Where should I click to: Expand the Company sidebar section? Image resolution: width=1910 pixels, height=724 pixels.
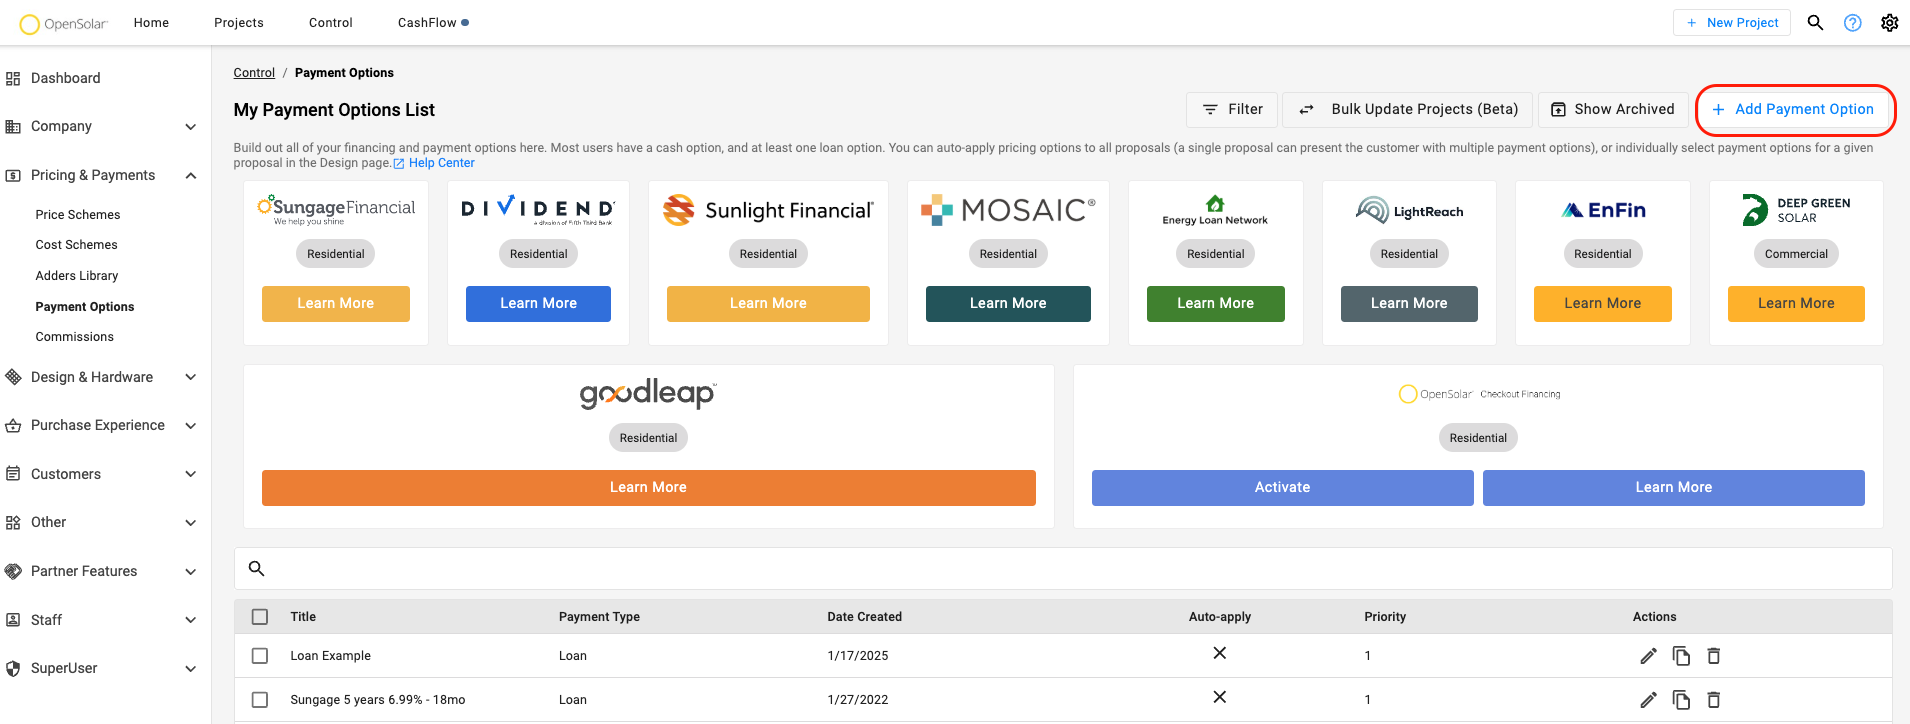click(x=190, y=126)
